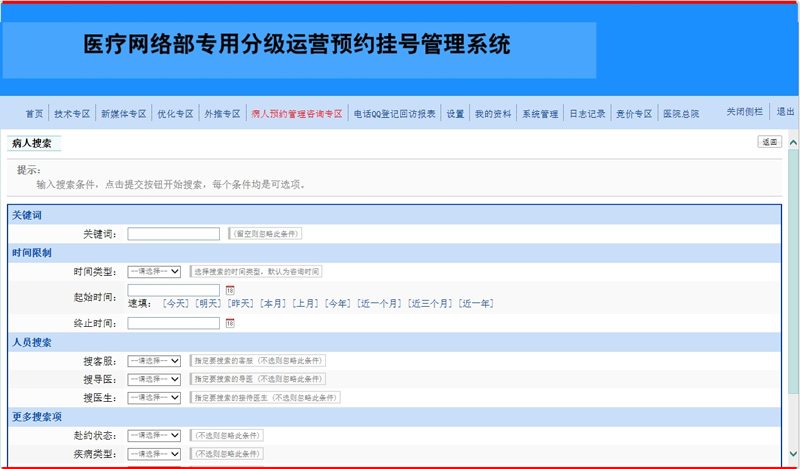
Task: Open the 系统管理 menu item
Action: point(540,114)
